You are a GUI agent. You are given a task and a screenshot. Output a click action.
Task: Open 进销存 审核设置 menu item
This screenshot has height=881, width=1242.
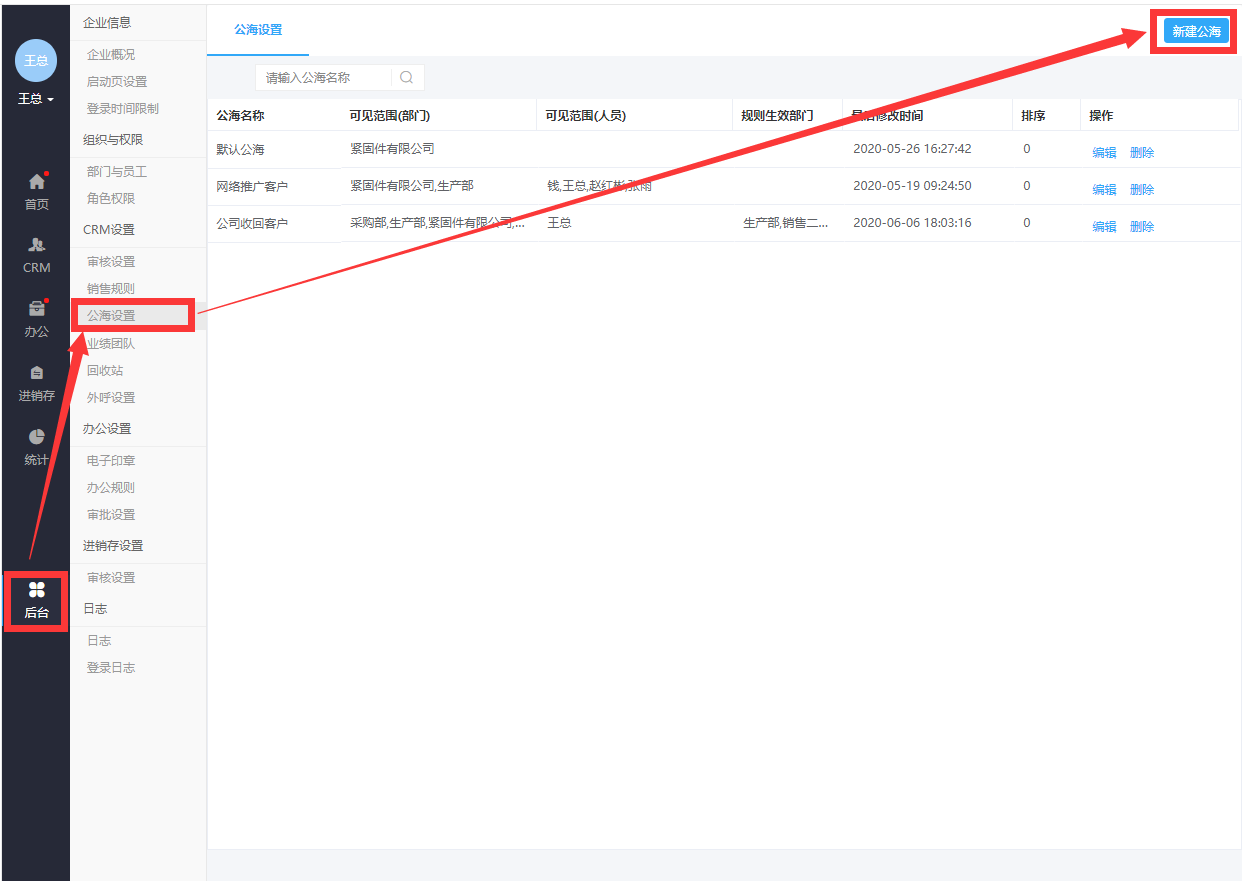[x=111, y=577]
